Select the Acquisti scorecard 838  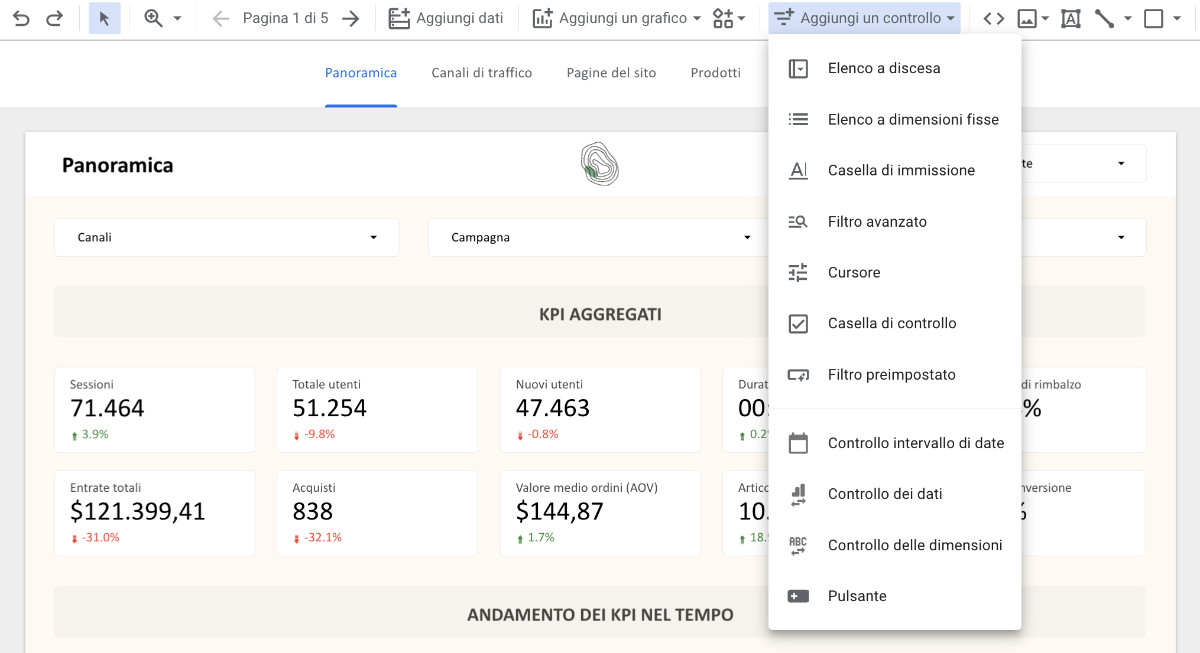tap(377, 513)
